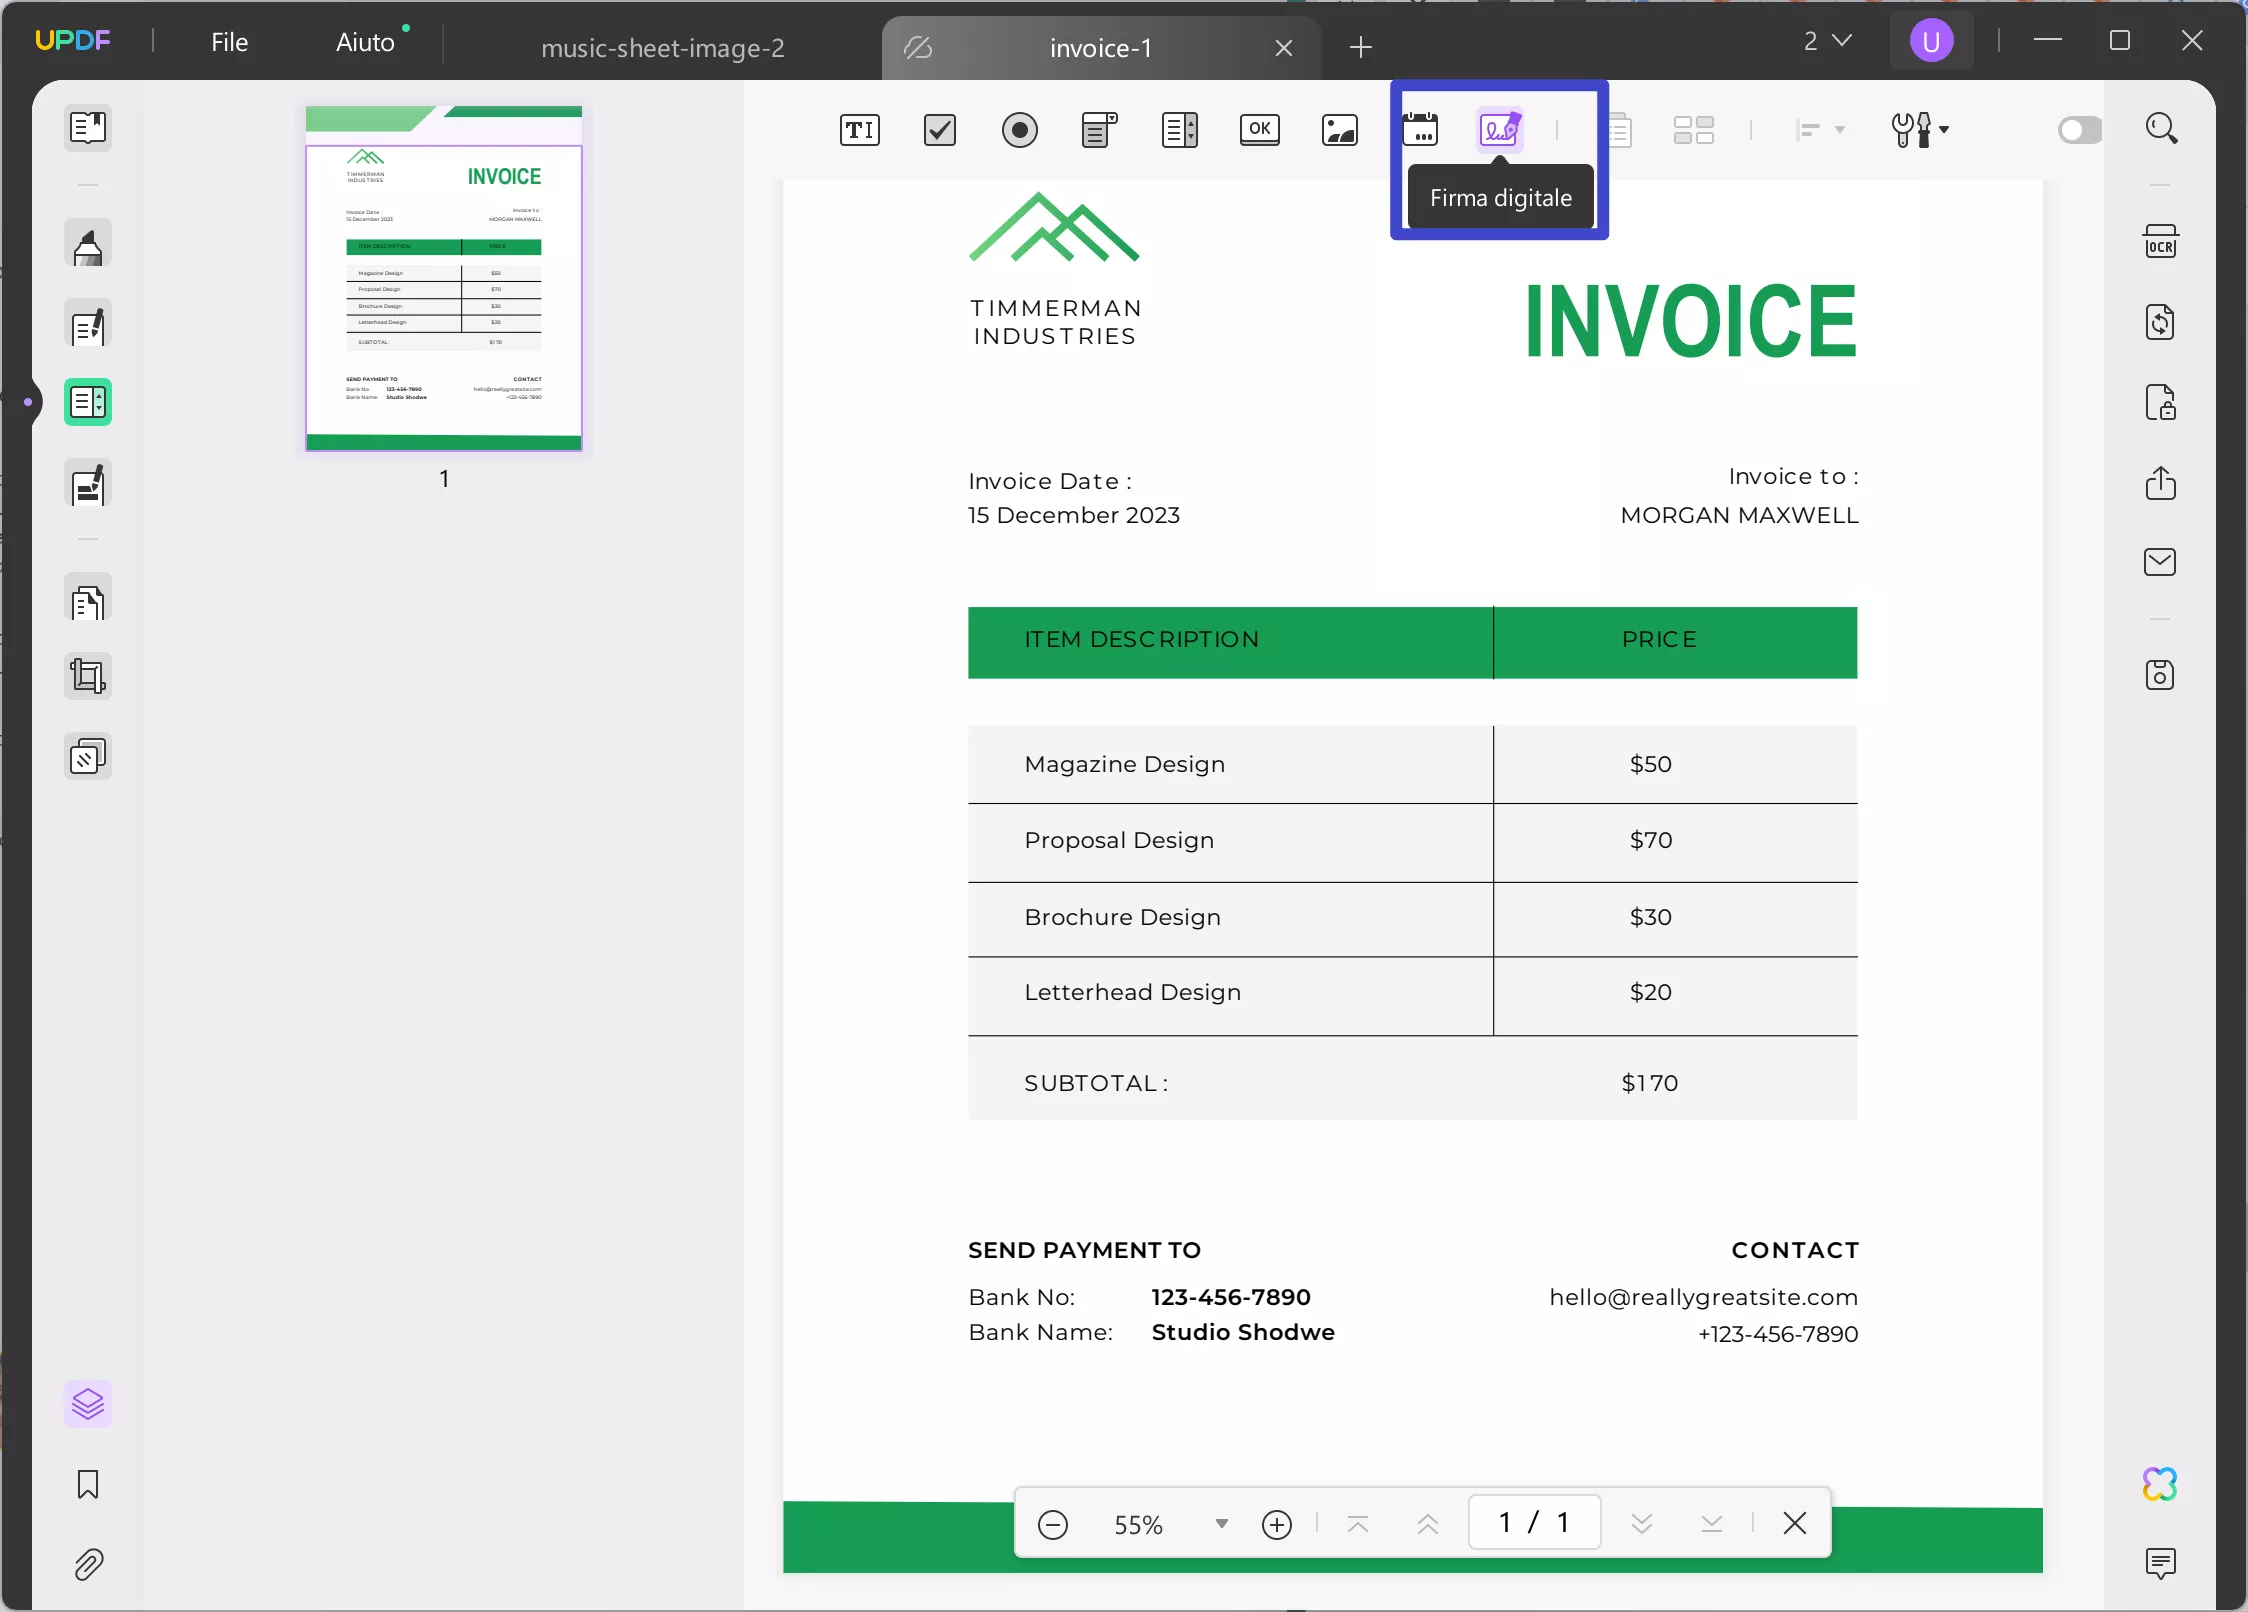
Task: Select the Text Field form tool
Action: 860,130
